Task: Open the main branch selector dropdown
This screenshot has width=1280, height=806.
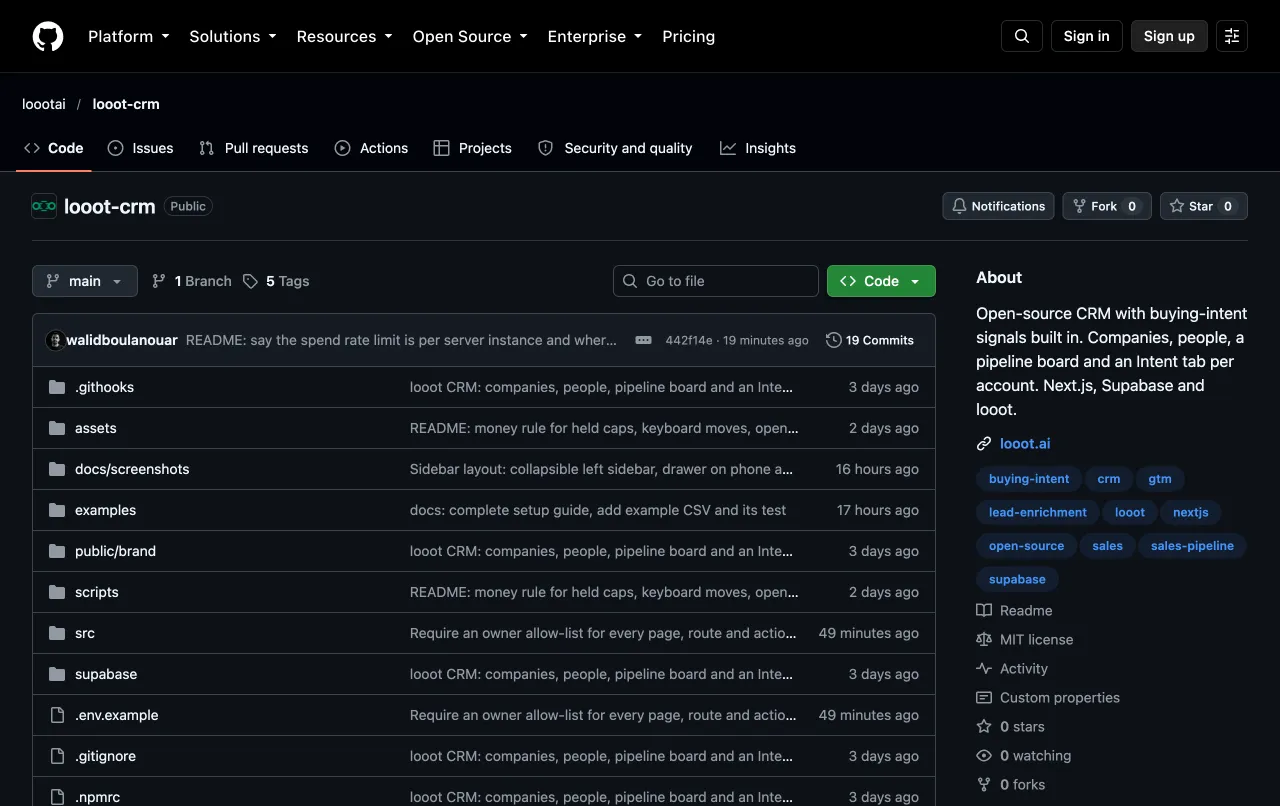Action: tap(85, 281)
